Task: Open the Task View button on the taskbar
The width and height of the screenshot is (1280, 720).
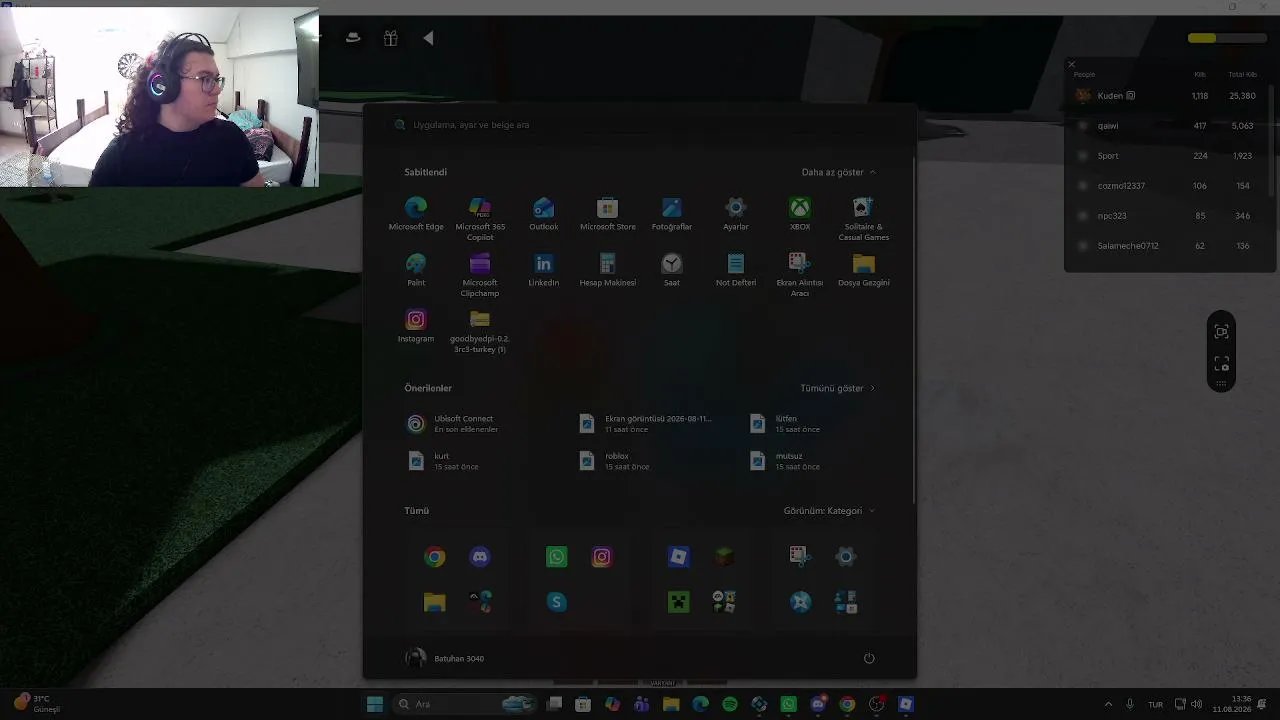Action: tap(554, 704)
